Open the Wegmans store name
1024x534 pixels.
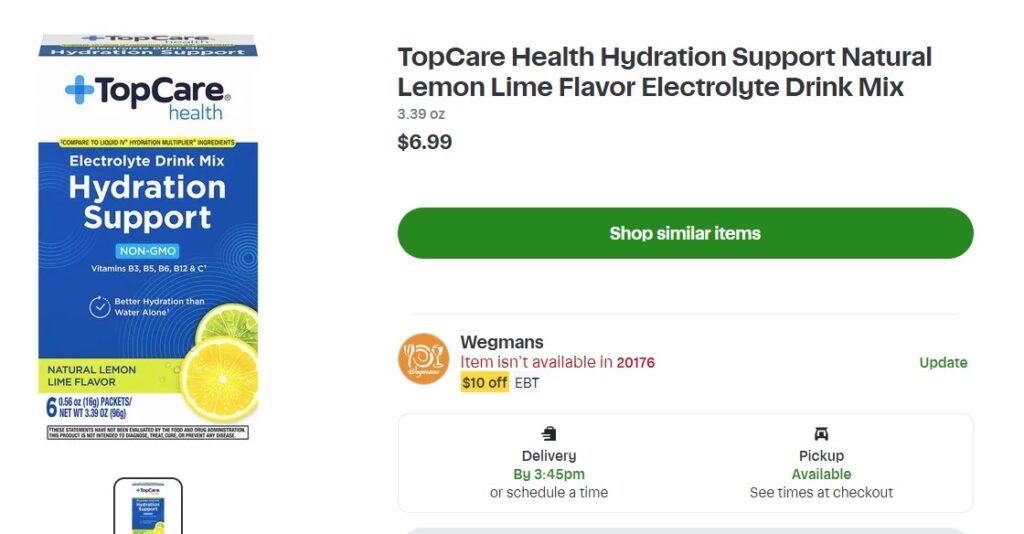(x=502, y=342)
